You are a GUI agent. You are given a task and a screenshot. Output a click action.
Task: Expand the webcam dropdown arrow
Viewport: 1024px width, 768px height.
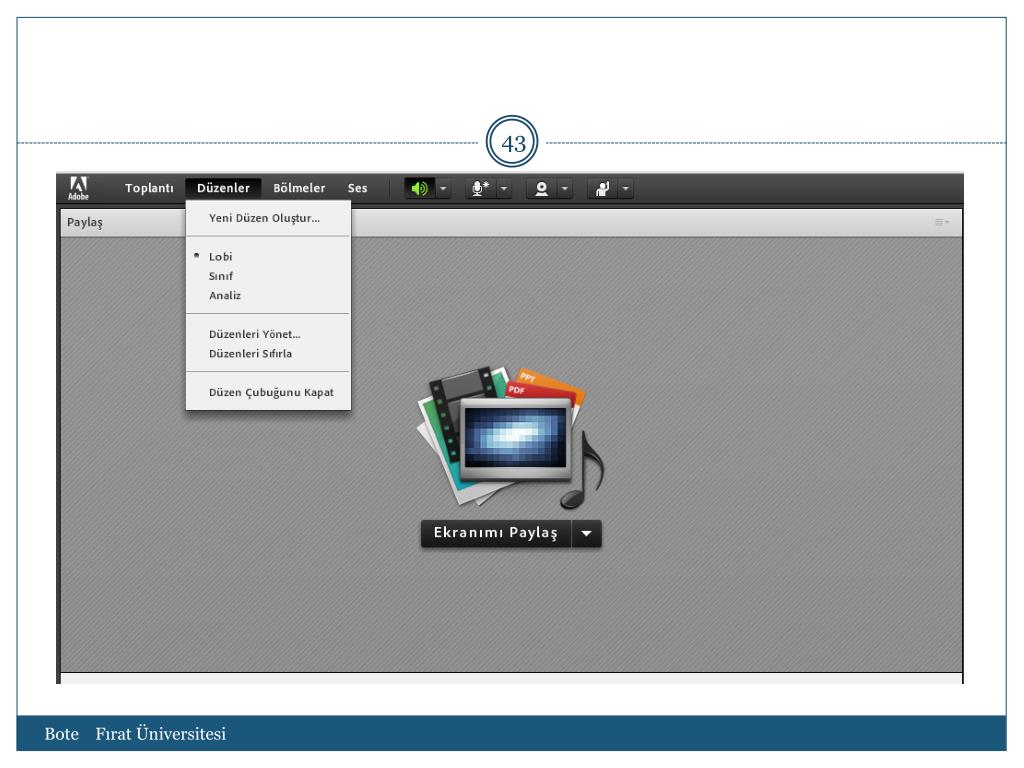point(565,189)
